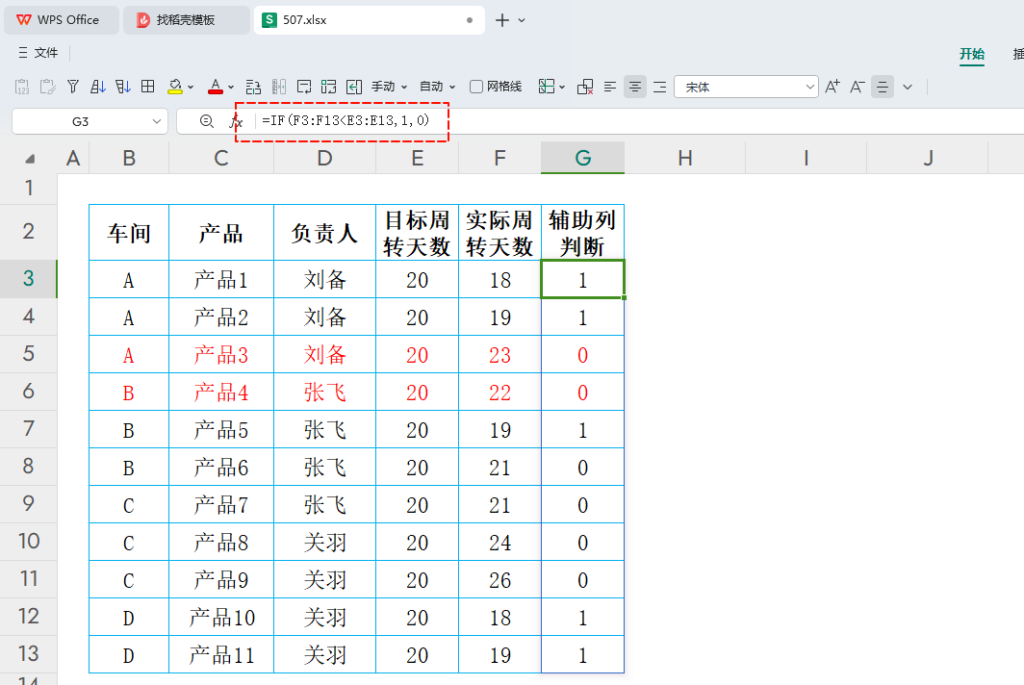This screenshot has width=1024, height=685.
Task: Click the 目标周转天数 header cell
Action: coord(417,232)
